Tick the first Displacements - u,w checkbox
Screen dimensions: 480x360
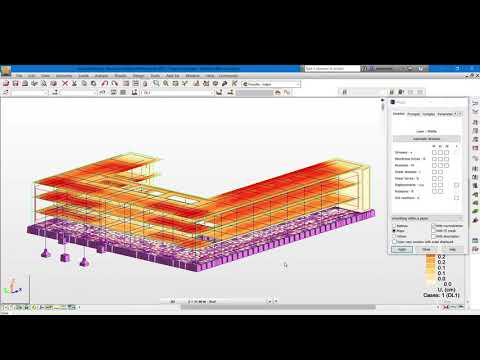click(x=434, y=185)
